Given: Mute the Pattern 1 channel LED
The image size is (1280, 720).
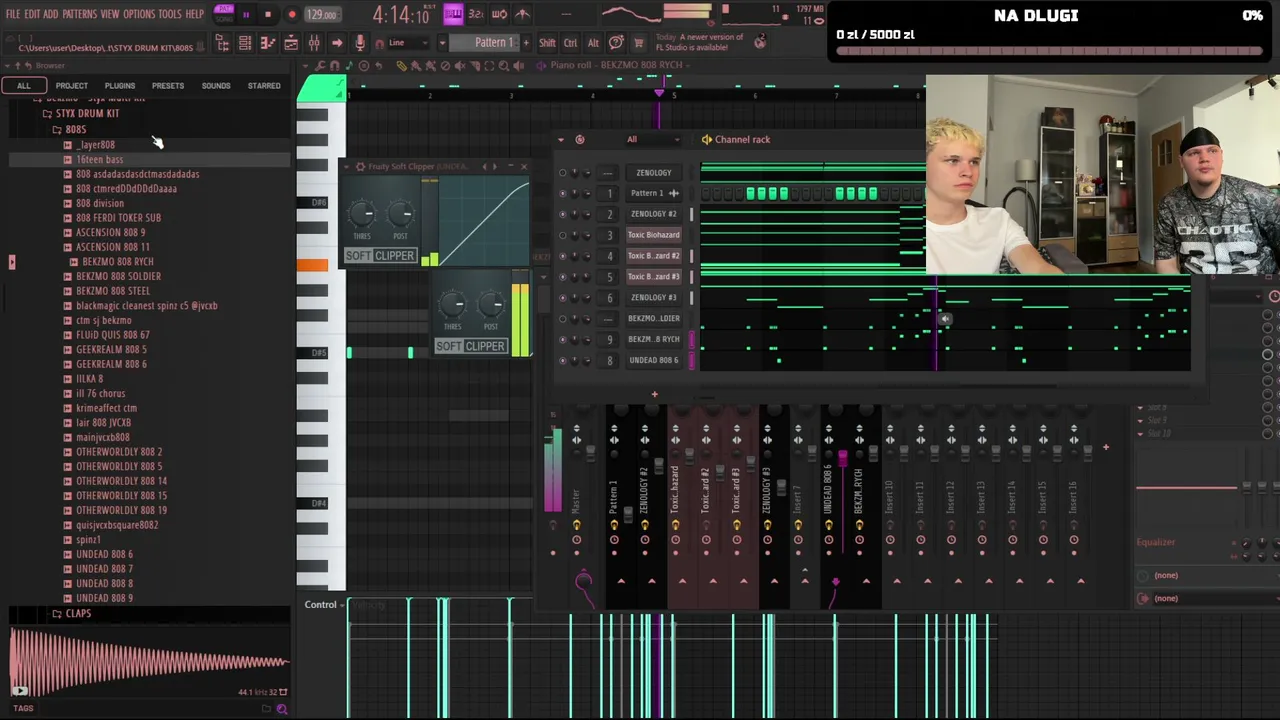Looking at the screenshot, I should pos(562,193).
